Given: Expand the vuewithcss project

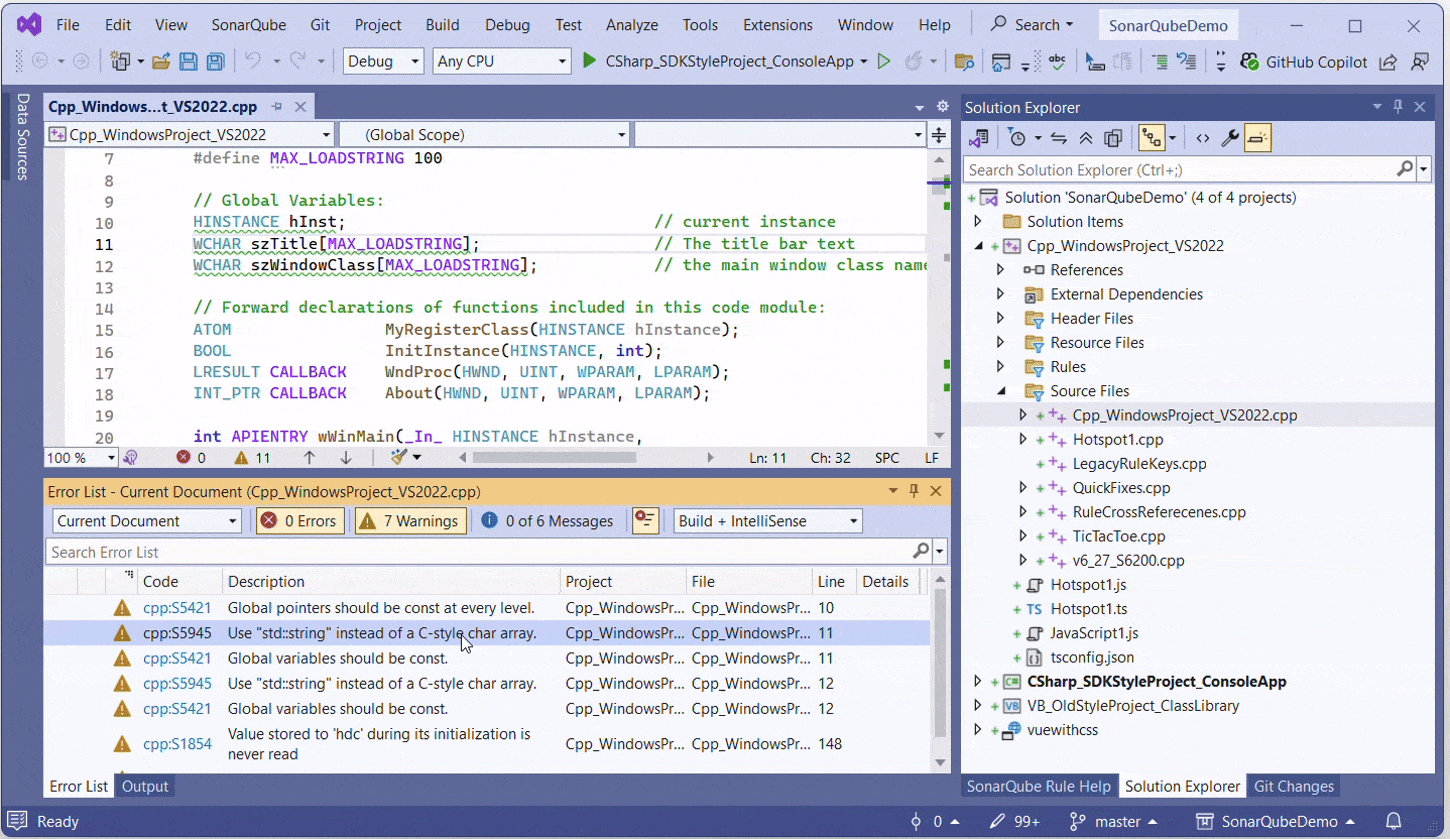Looking at the screenshot, I should pyautogui.click(x=978, y=730).
